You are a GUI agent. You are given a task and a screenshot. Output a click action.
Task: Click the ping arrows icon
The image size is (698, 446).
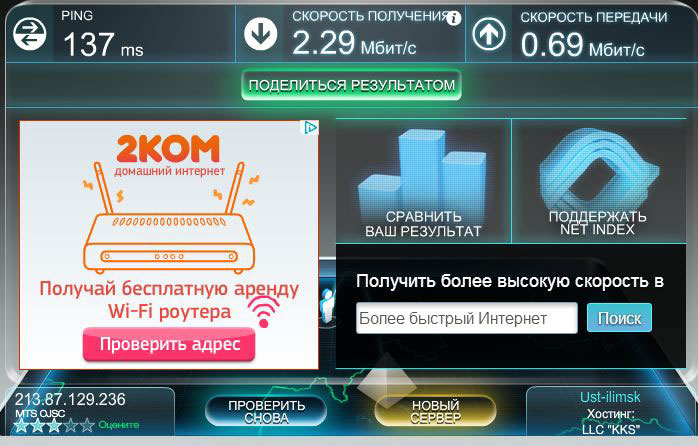point(29,34)
